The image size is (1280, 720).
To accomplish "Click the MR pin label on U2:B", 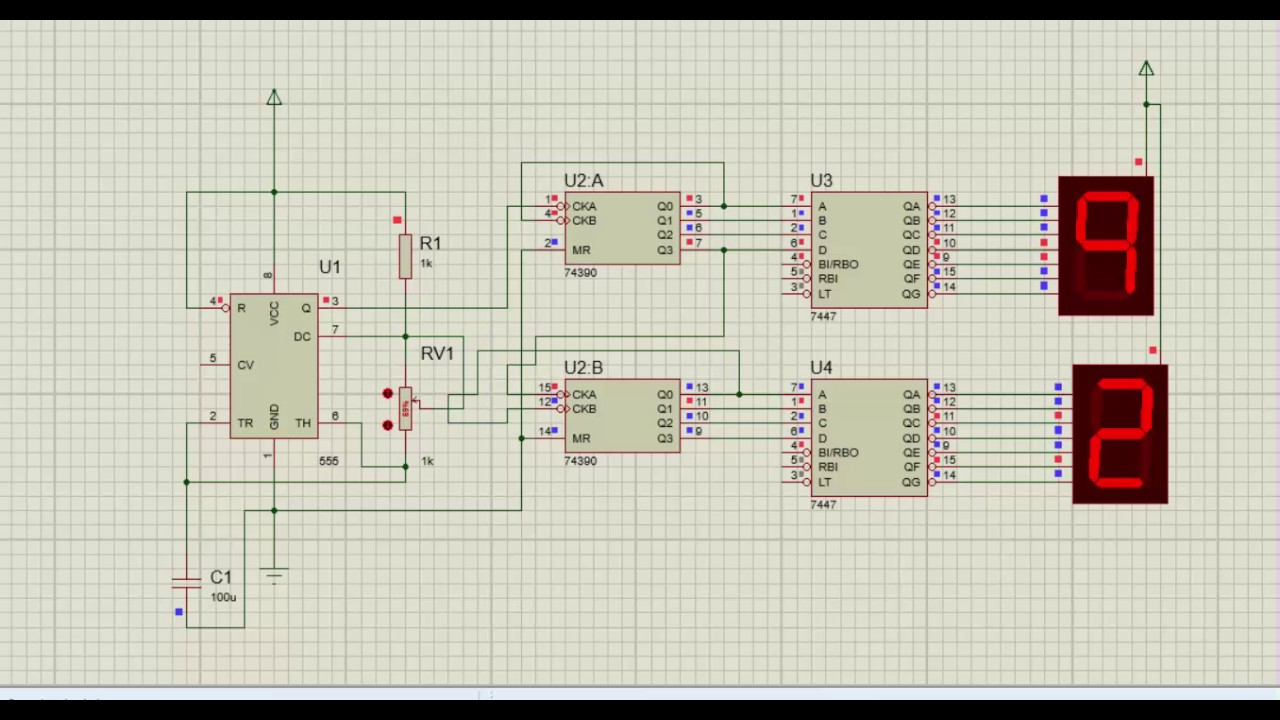I will tap(581, 438).
